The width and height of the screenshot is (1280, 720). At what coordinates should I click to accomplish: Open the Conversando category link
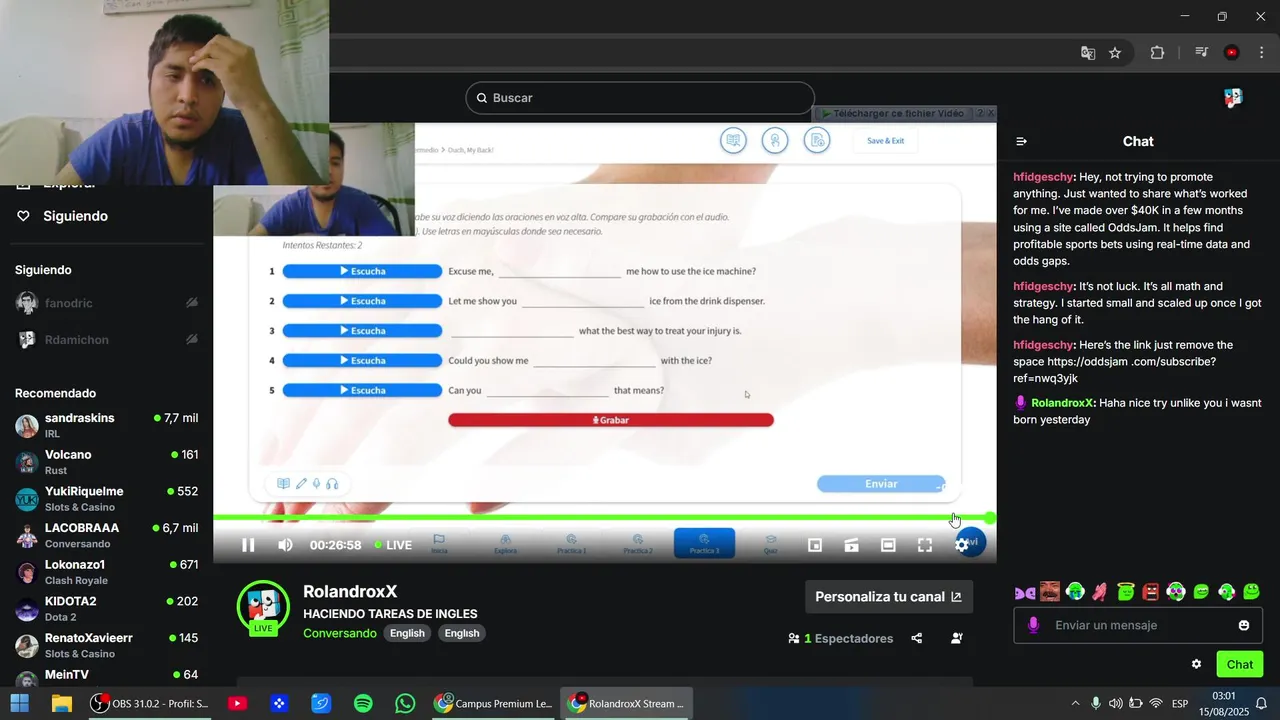pos(340,633)
